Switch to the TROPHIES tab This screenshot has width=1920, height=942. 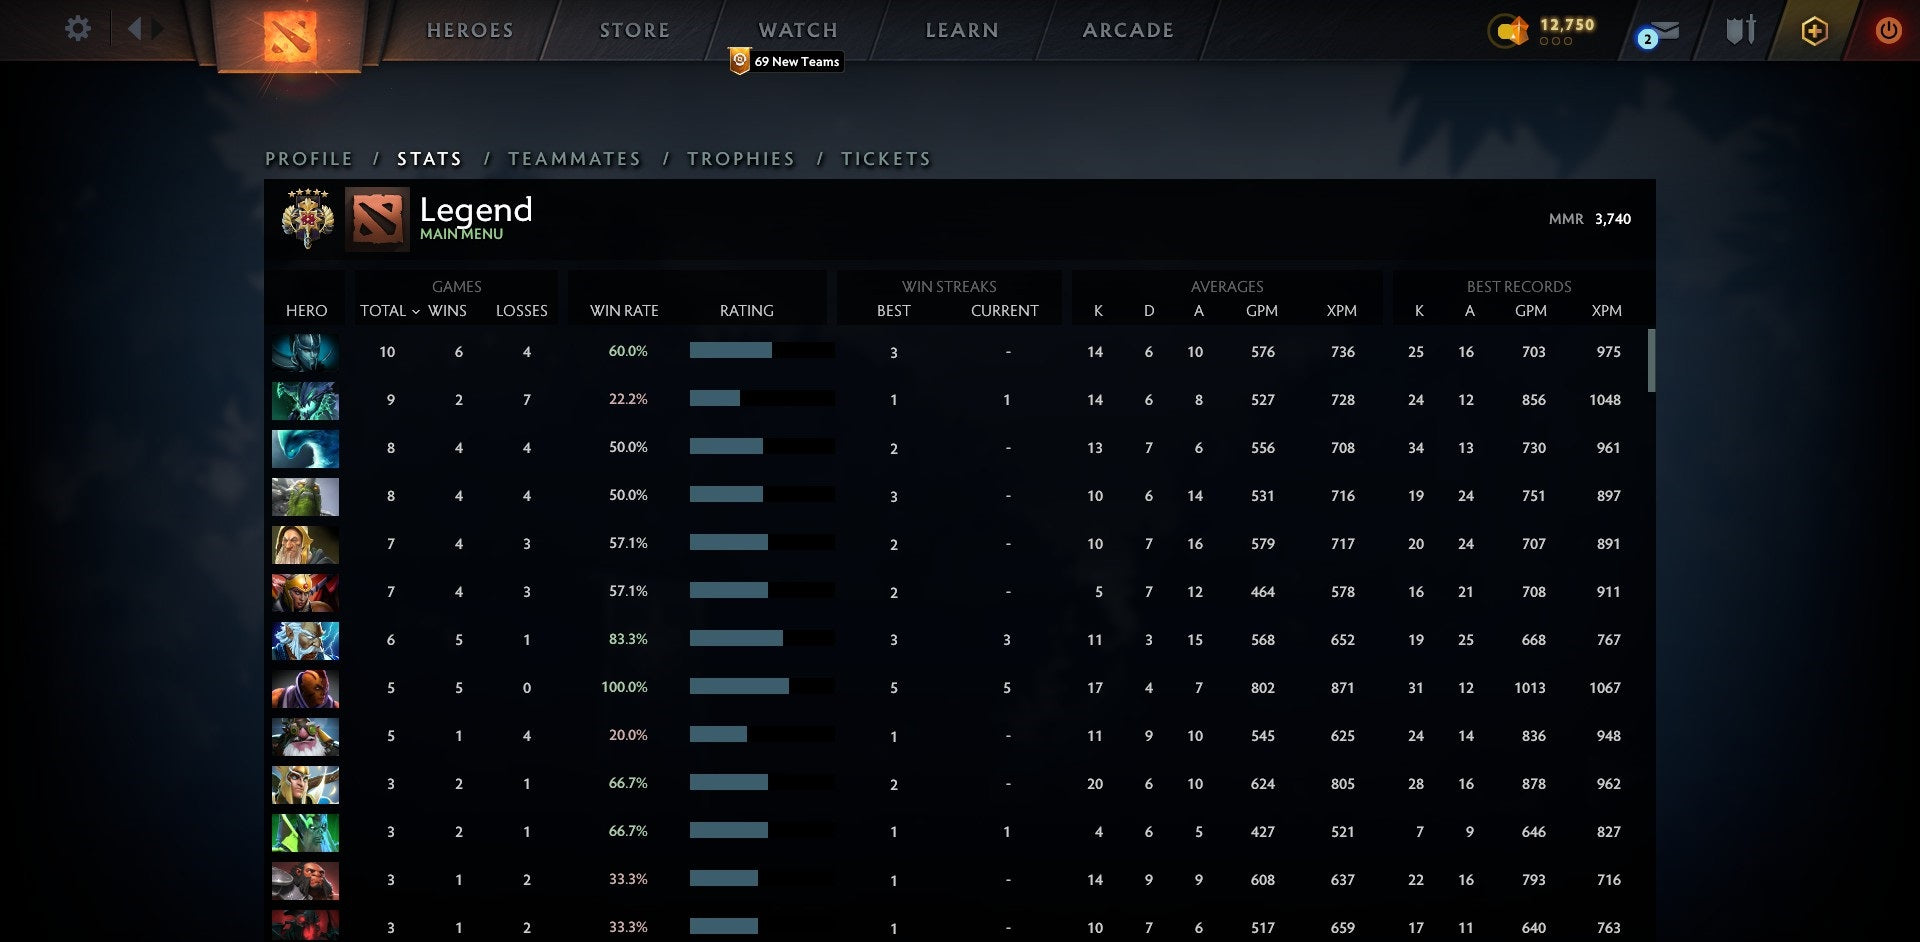(x=740, y=158)
